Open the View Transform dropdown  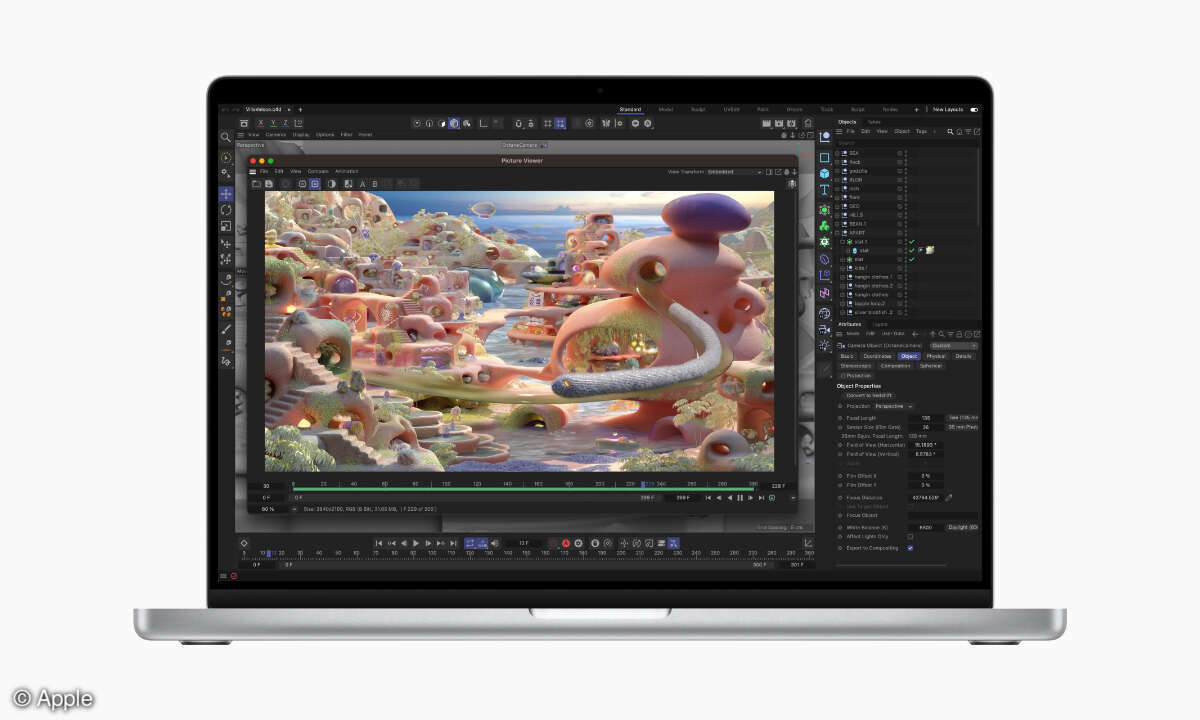coord(735,172)
